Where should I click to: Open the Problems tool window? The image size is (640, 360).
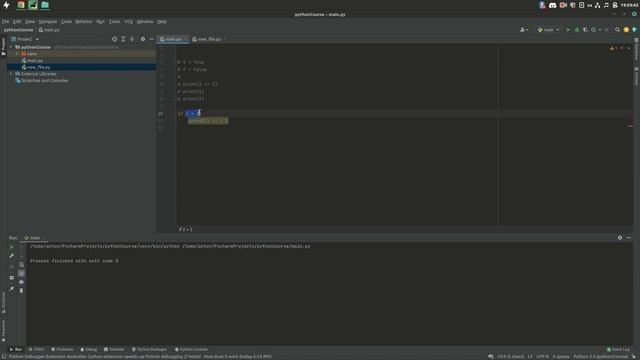(x=62, y=350)
